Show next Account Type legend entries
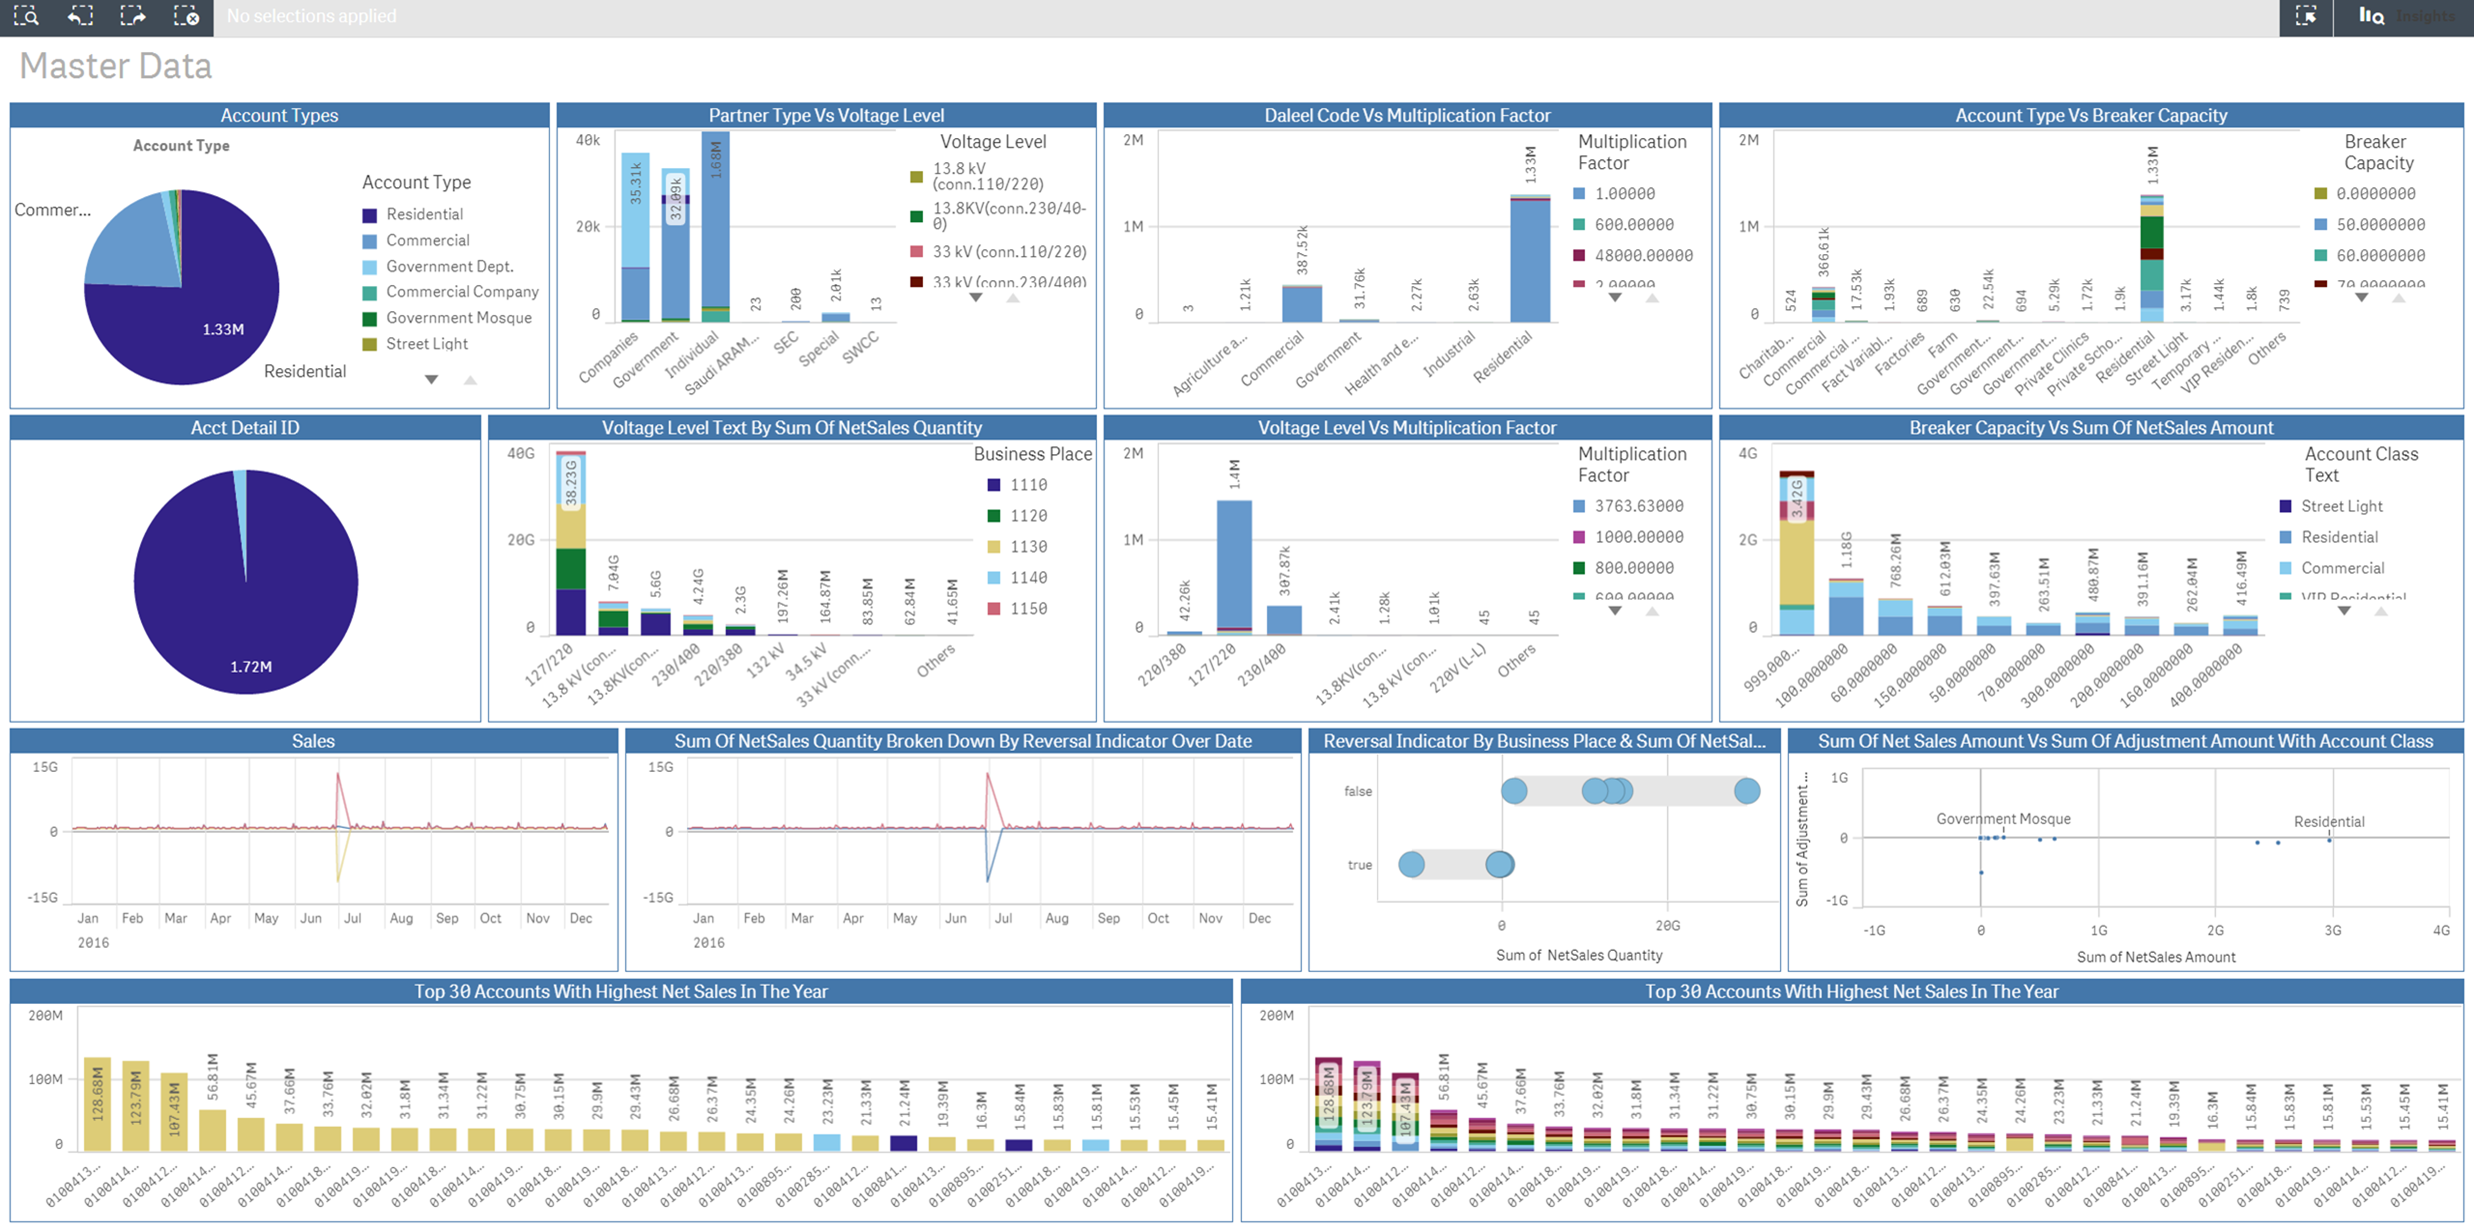 (x=431, y=380)
